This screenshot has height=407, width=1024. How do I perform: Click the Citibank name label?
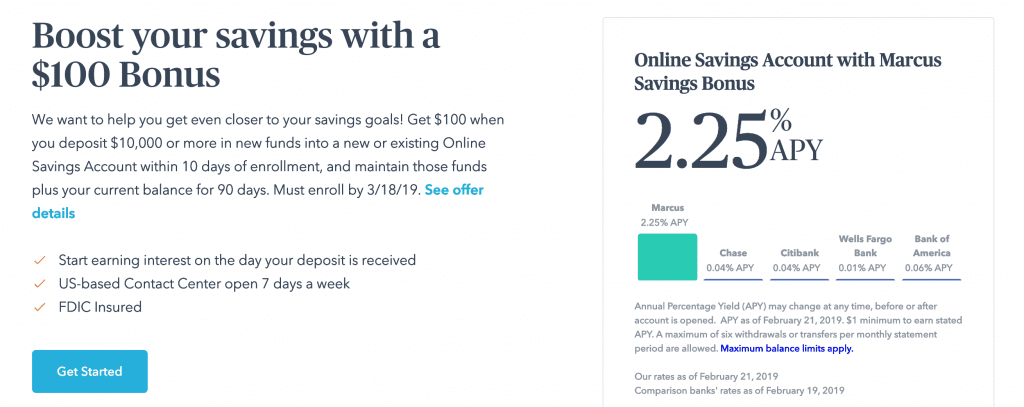(x=799, y=253)
